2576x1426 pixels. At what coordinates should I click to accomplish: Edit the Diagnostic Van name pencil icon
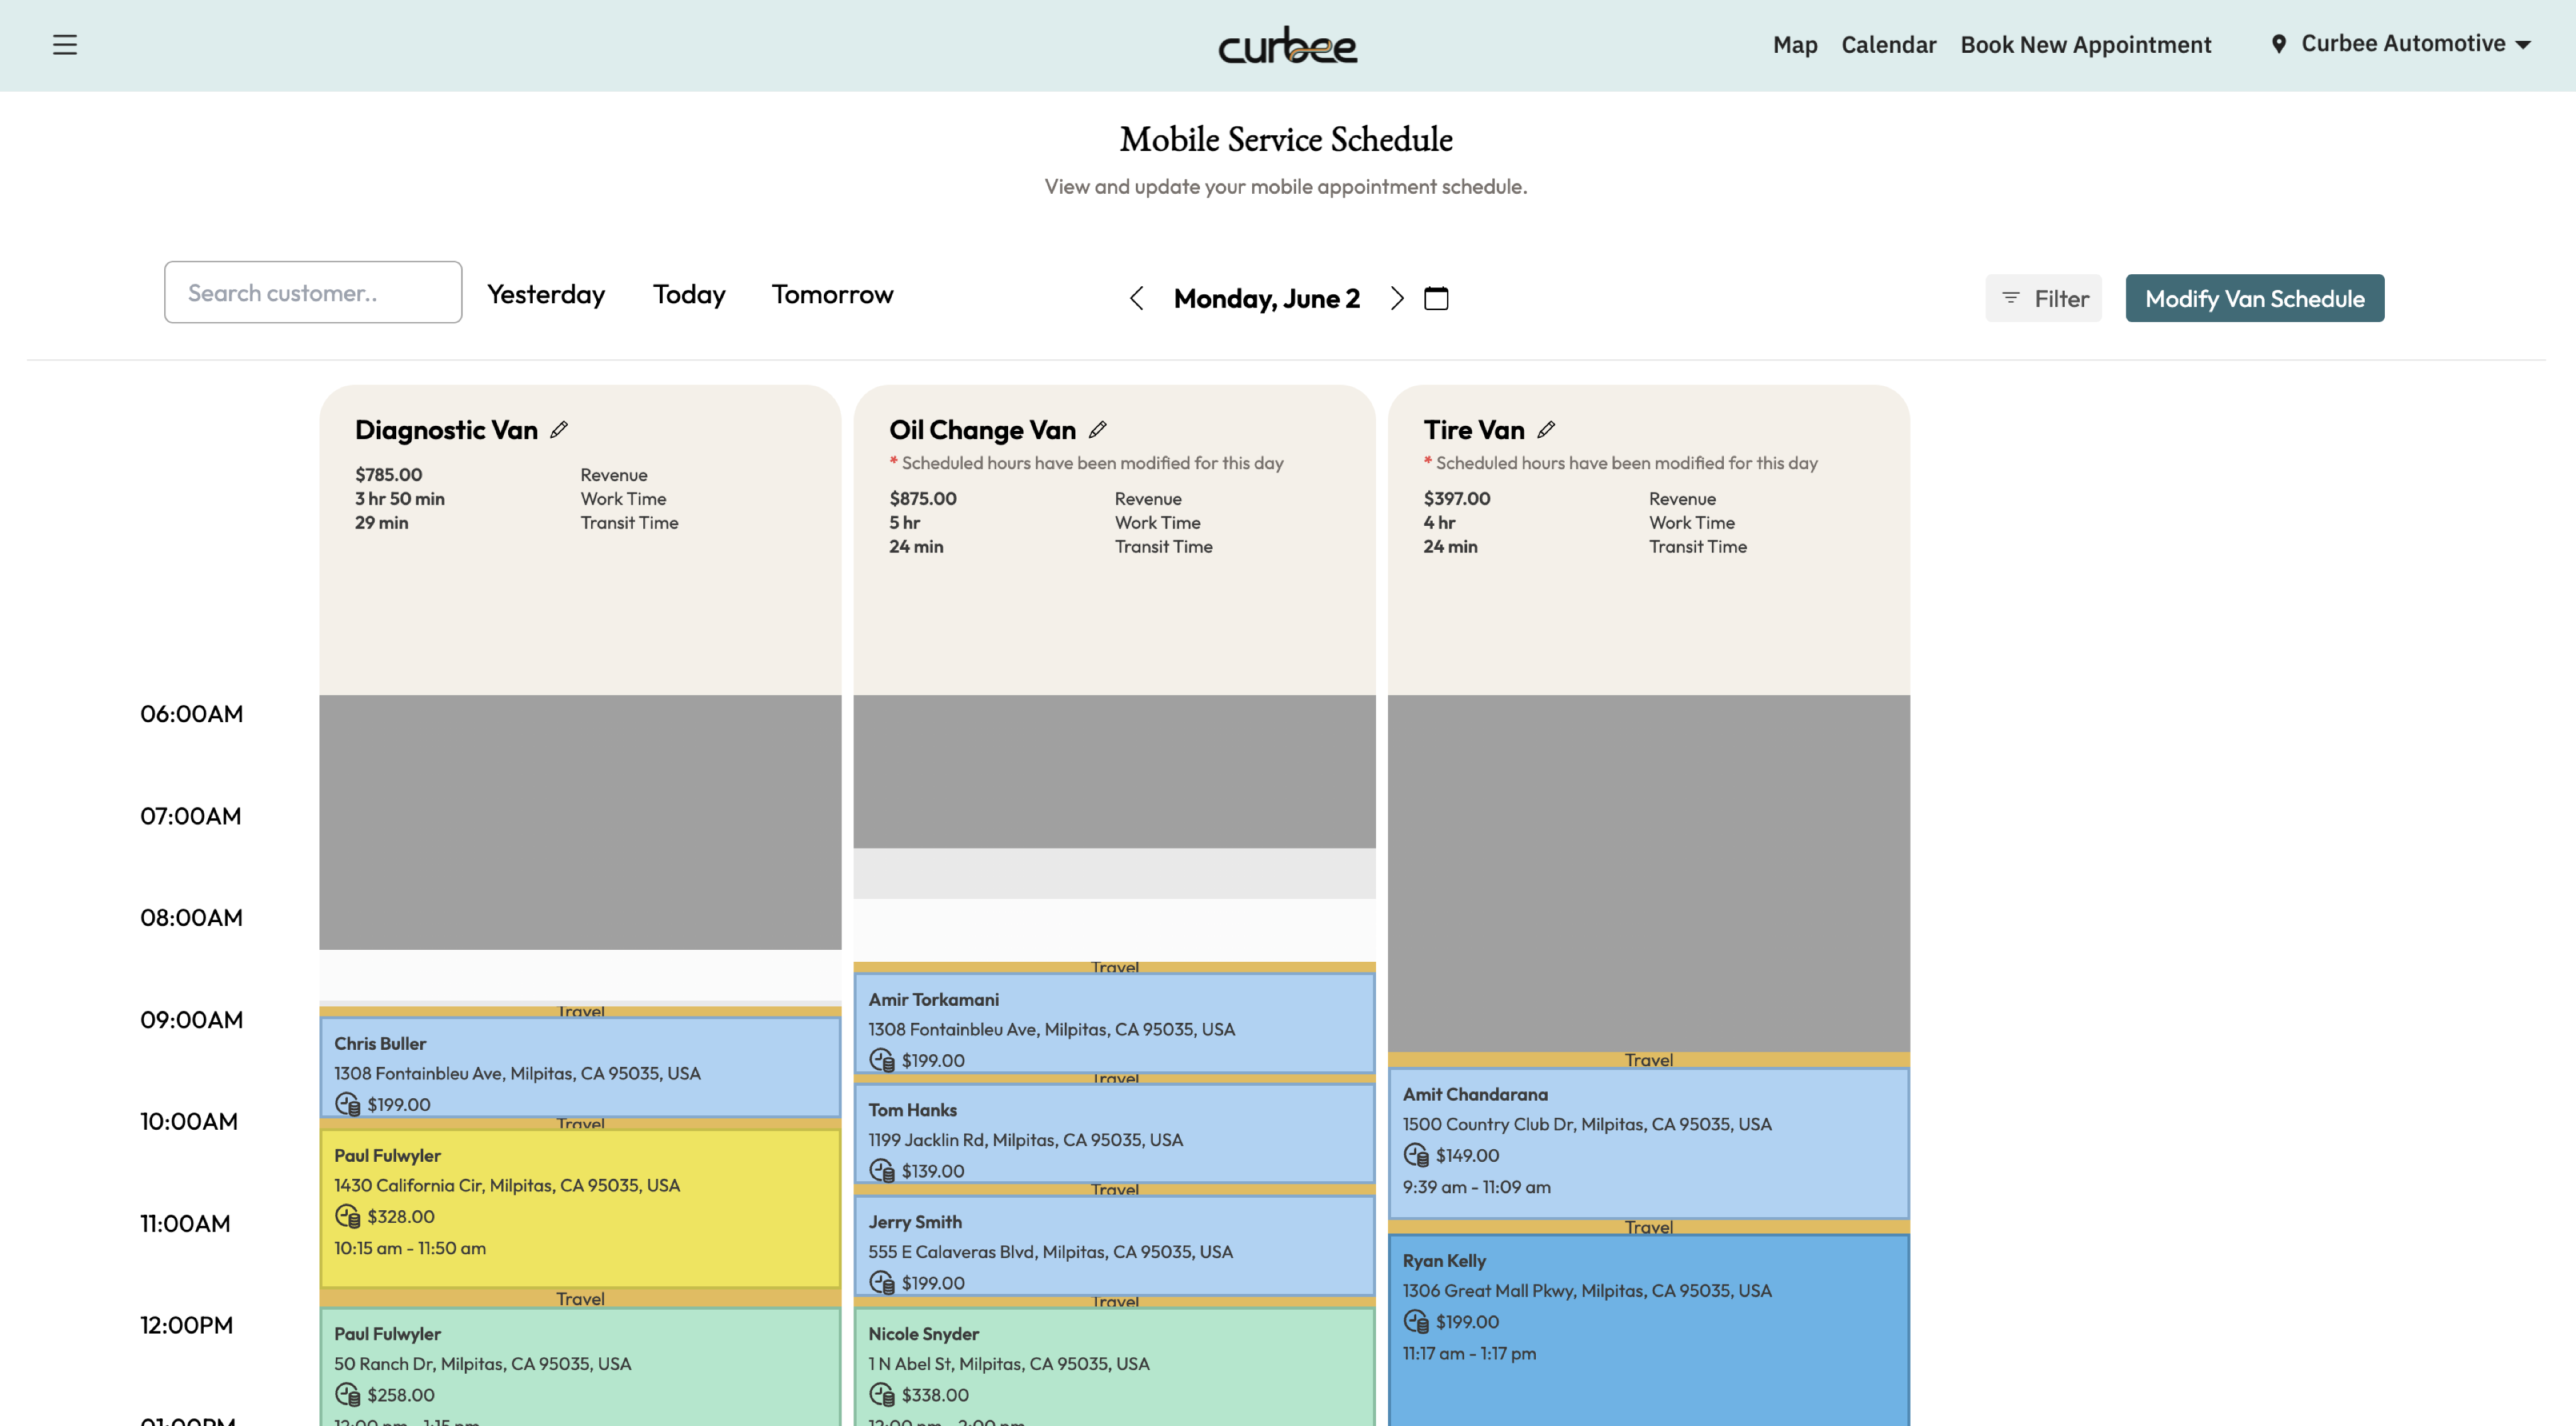559,430
